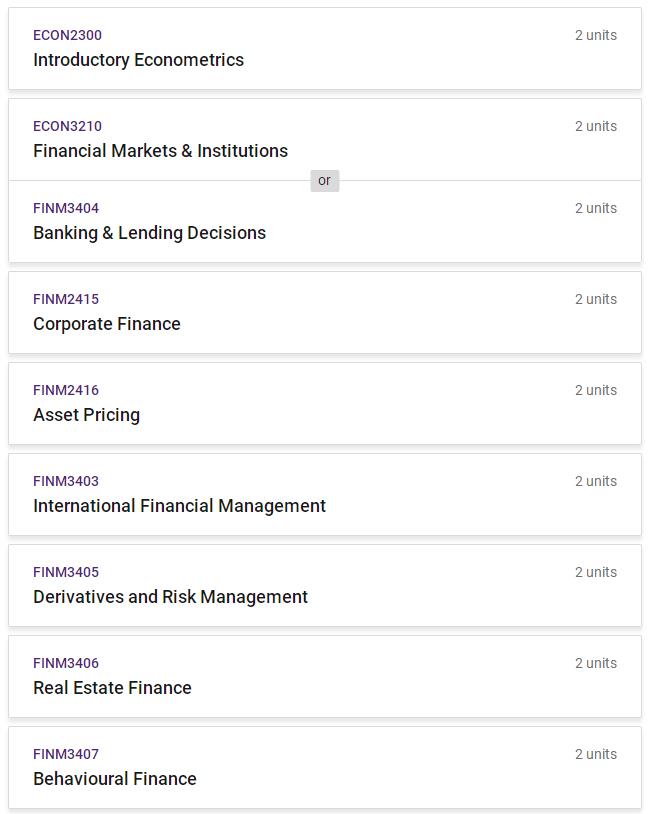Open the FINM2416 course code link
The image size is (650, 814).
pos(66,390)
